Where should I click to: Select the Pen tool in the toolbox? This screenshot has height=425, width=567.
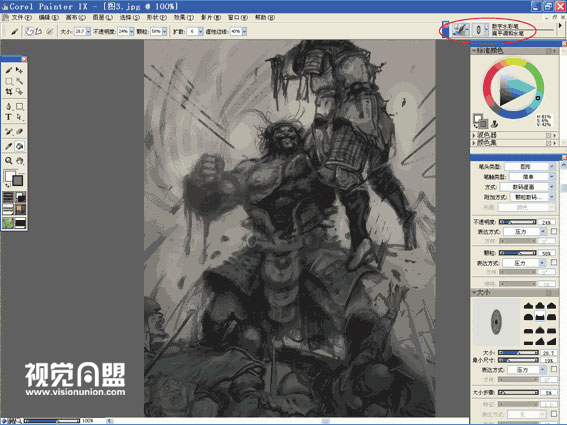pos(9,106)
